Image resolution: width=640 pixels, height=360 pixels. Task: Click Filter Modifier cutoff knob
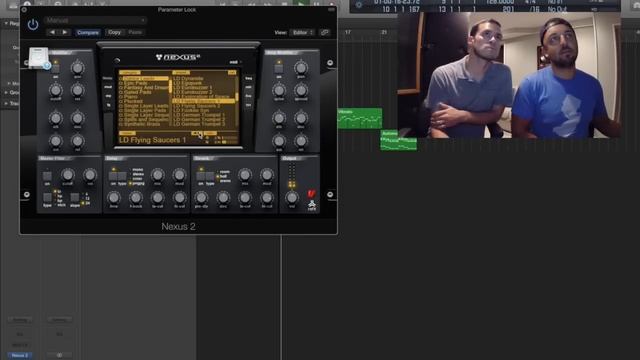click(x=56, y=90)
